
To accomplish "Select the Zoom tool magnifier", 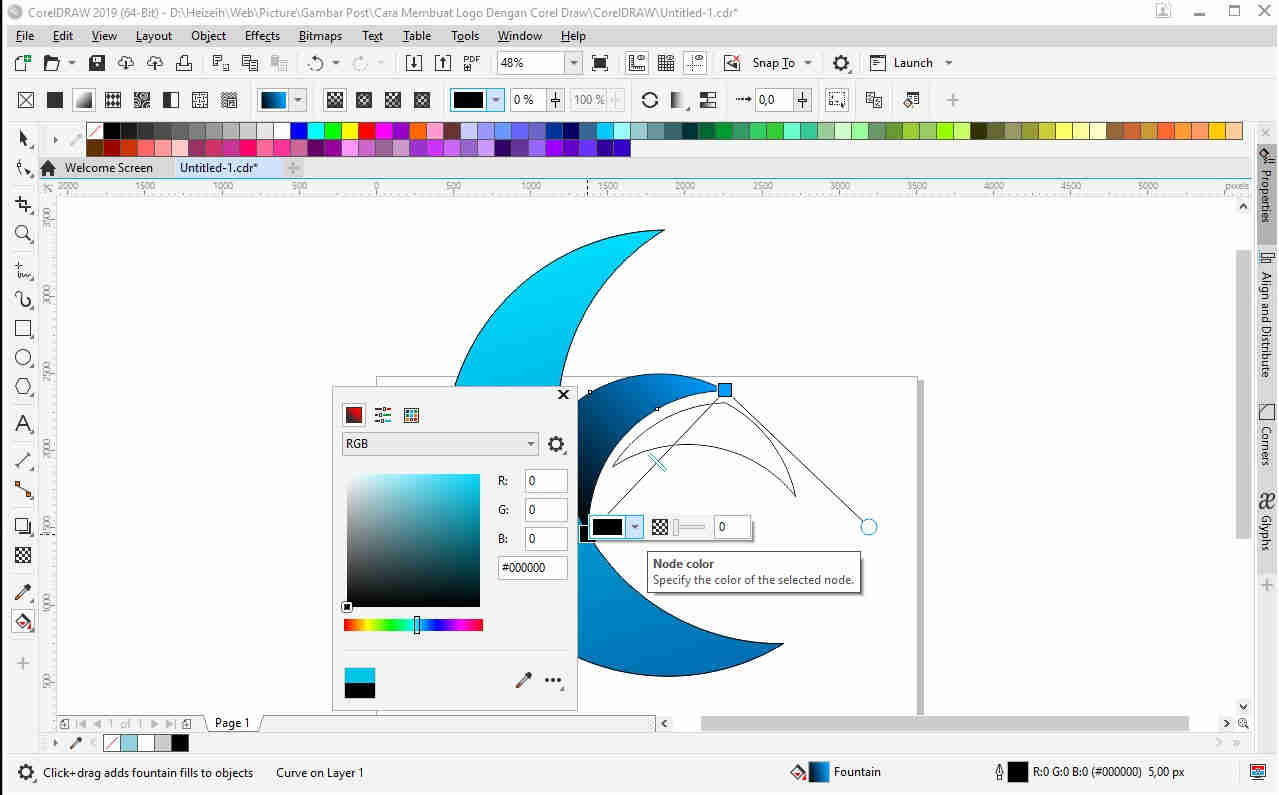I will pyautogui.click(x=24, y=234).
